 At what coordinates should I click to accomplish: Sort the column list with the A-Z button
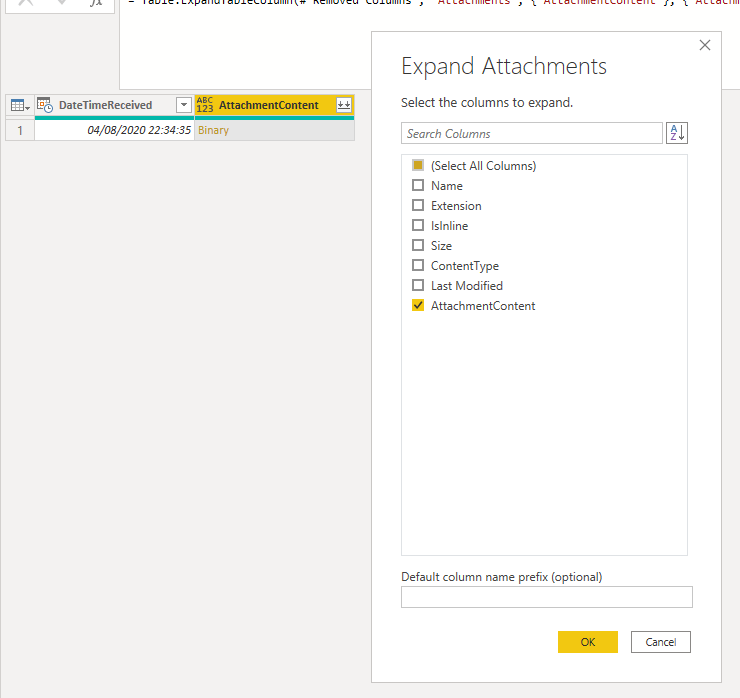click(x=677, y=133)
